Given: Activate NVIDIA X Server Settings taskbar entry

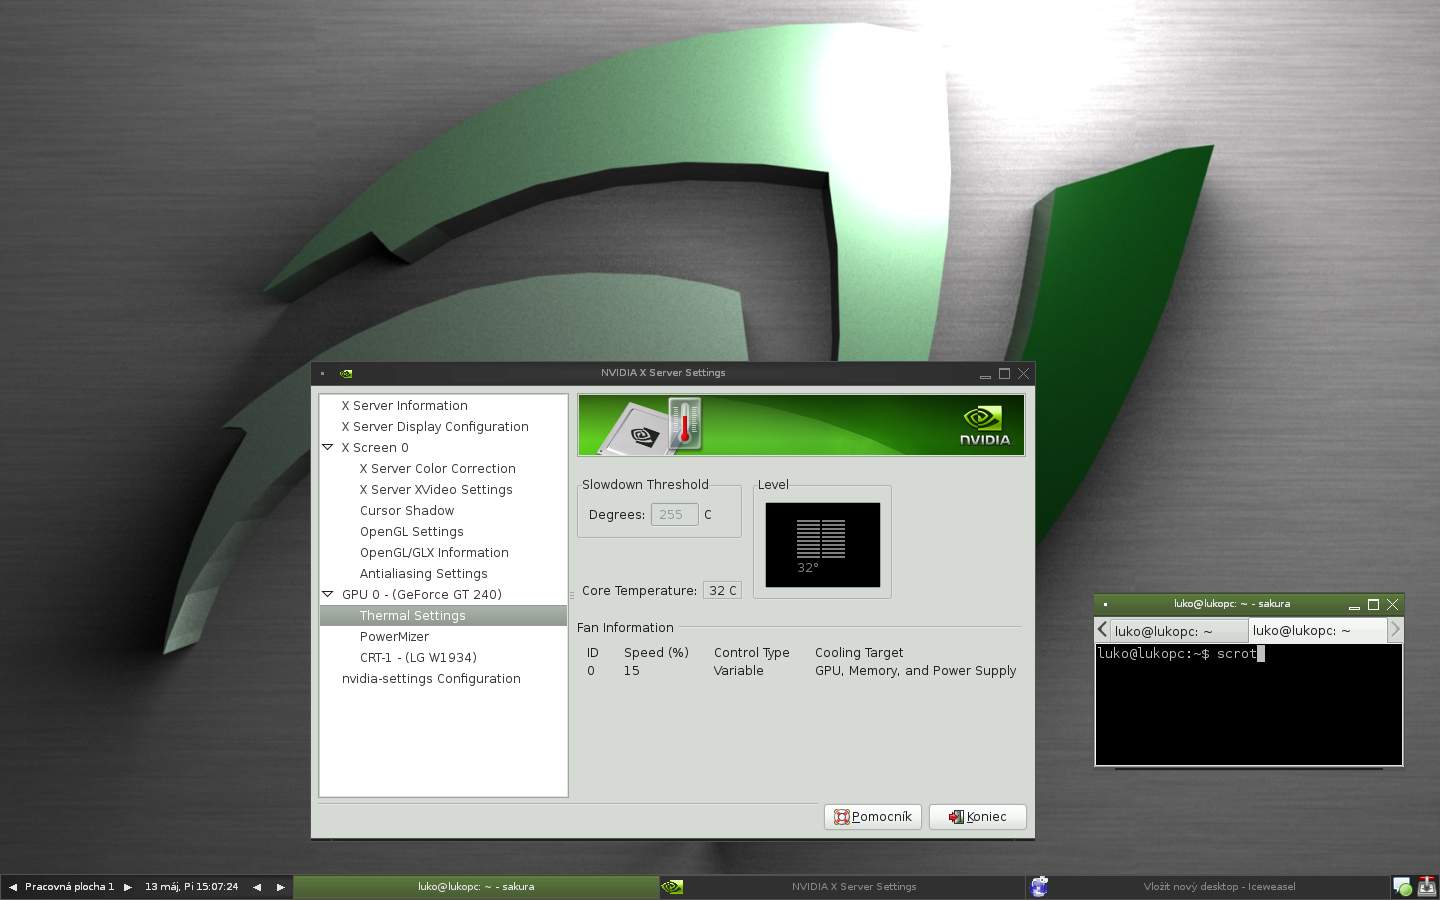Looking at the screenshot, I should tap(854, 887).
